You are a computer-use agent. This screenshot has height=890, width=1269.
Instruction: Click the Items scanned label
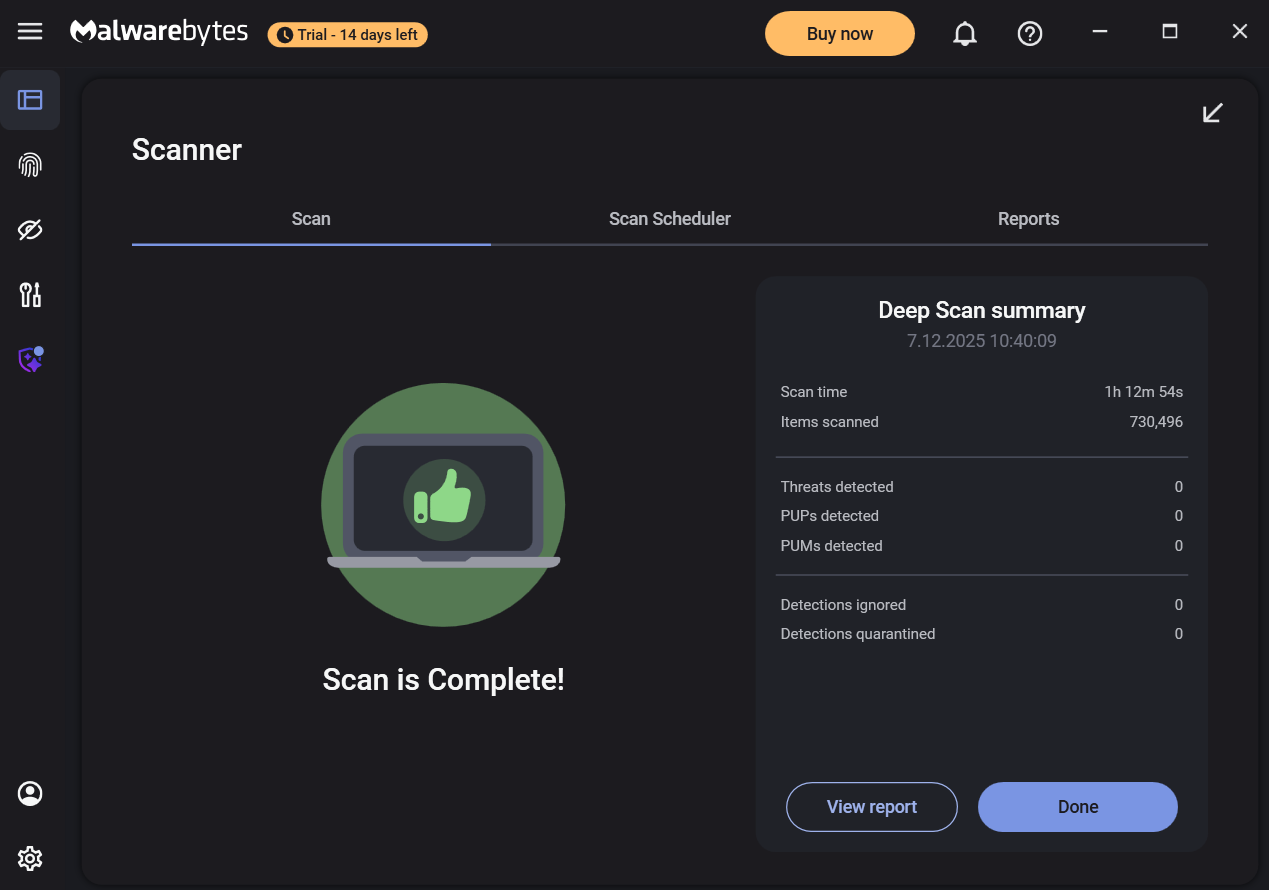(x=830, y=422)
